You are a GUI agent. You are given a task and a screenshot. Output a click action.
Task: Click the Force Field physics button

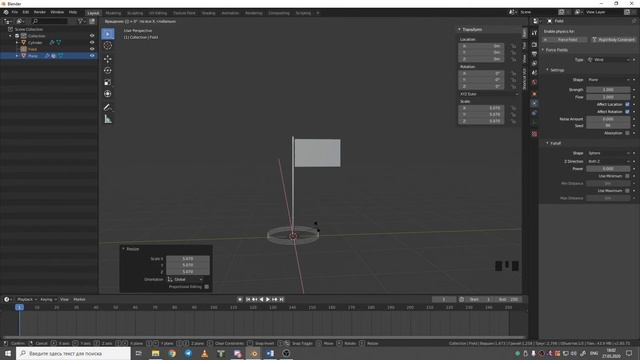(x=565, y=40)
